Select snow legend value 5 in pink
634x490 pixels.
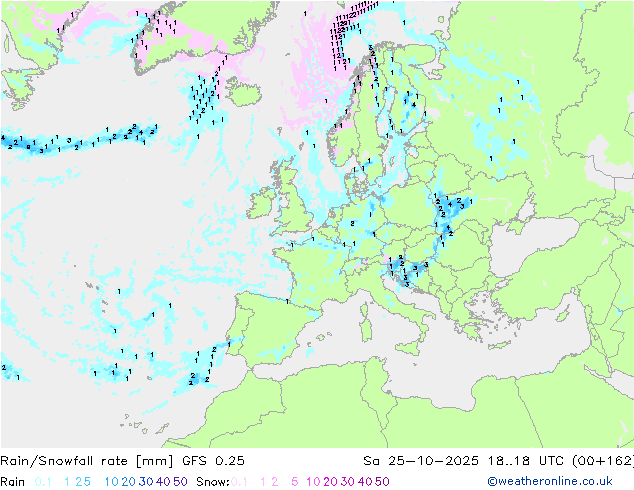[295, 482]
